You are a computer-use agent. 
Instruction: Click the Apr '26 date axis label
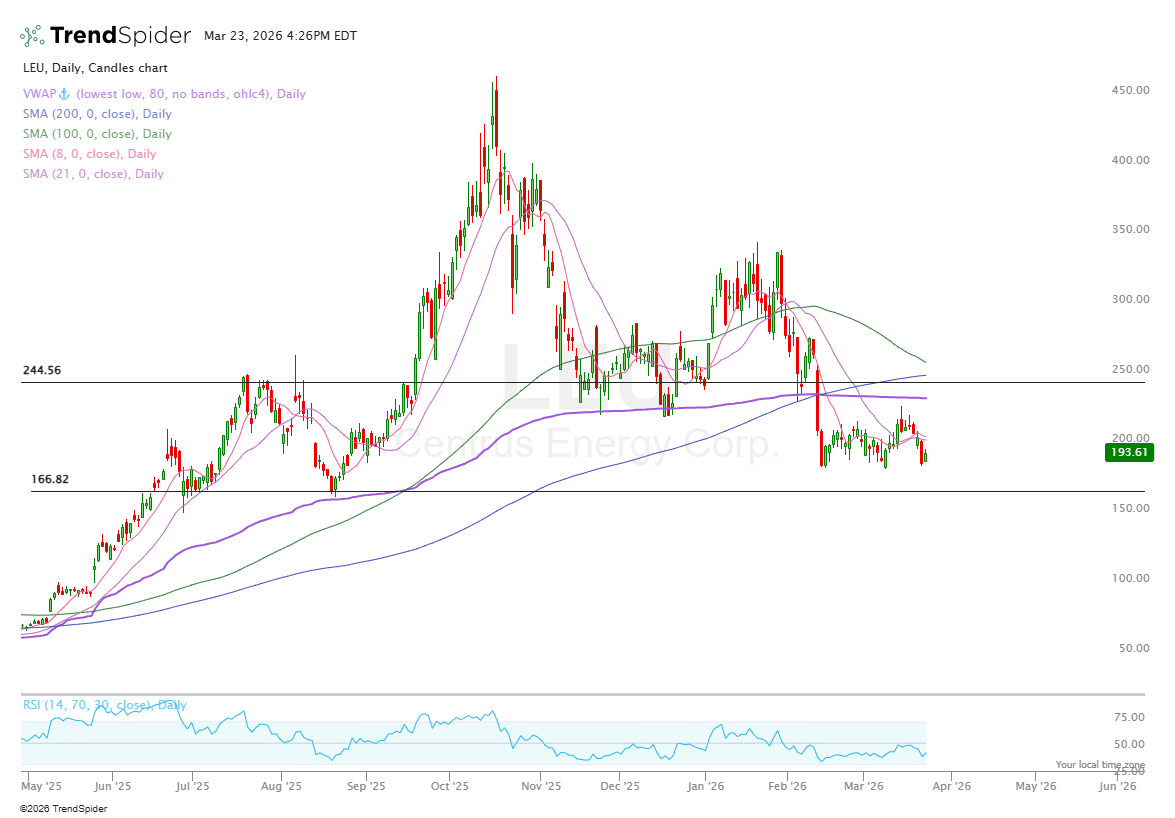[952, 786]
